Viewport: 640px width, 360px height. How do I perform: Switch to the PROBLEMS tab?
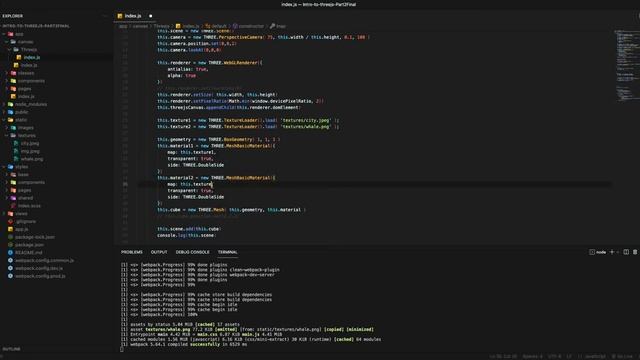(131, 252)
